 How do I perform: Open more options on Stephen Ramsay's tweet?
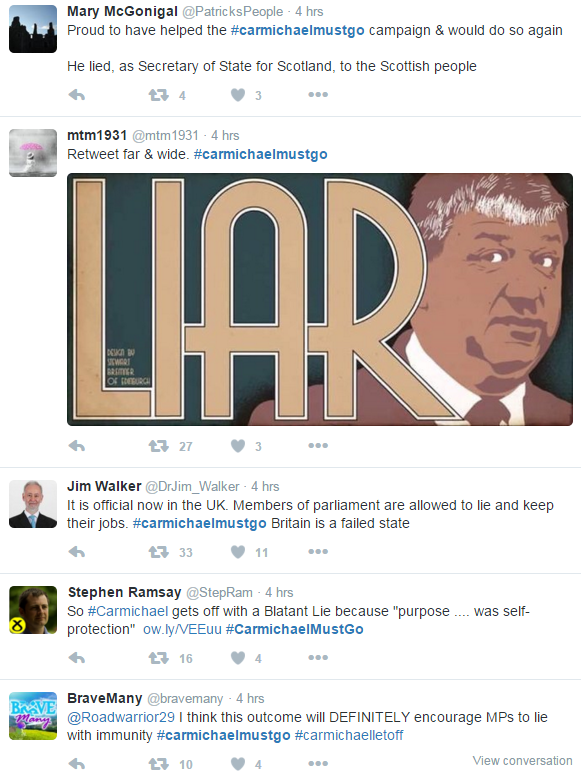coord(318,658)
